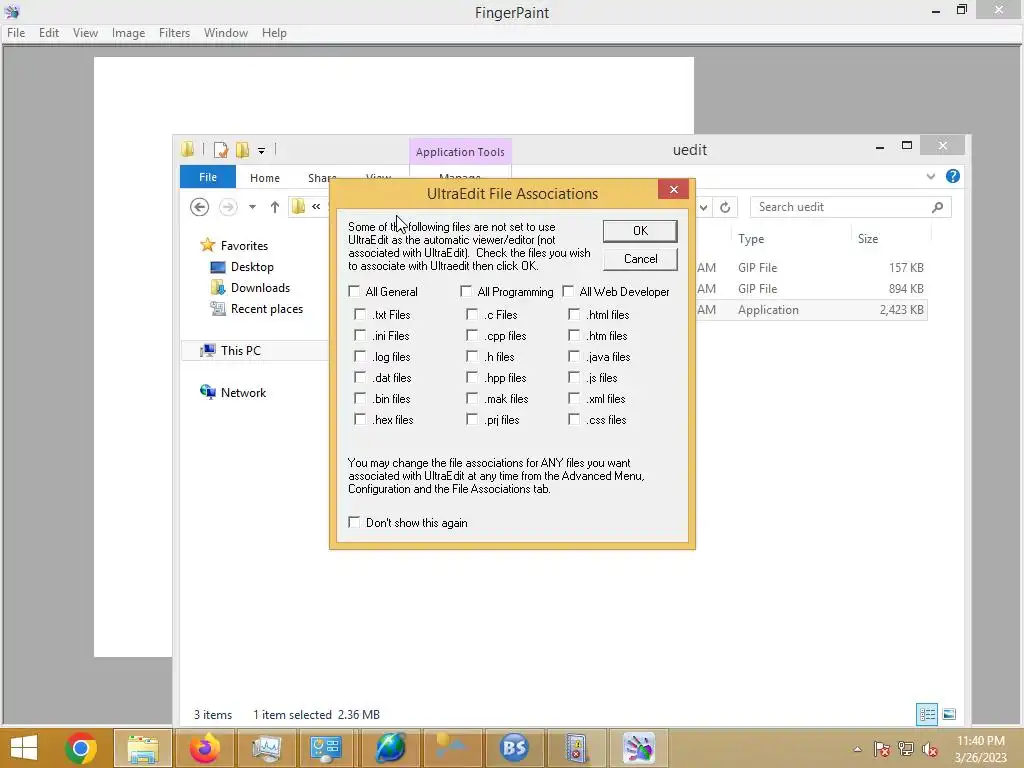Go up one folder level
The image size is (1024, 768).
pos(274,207)
